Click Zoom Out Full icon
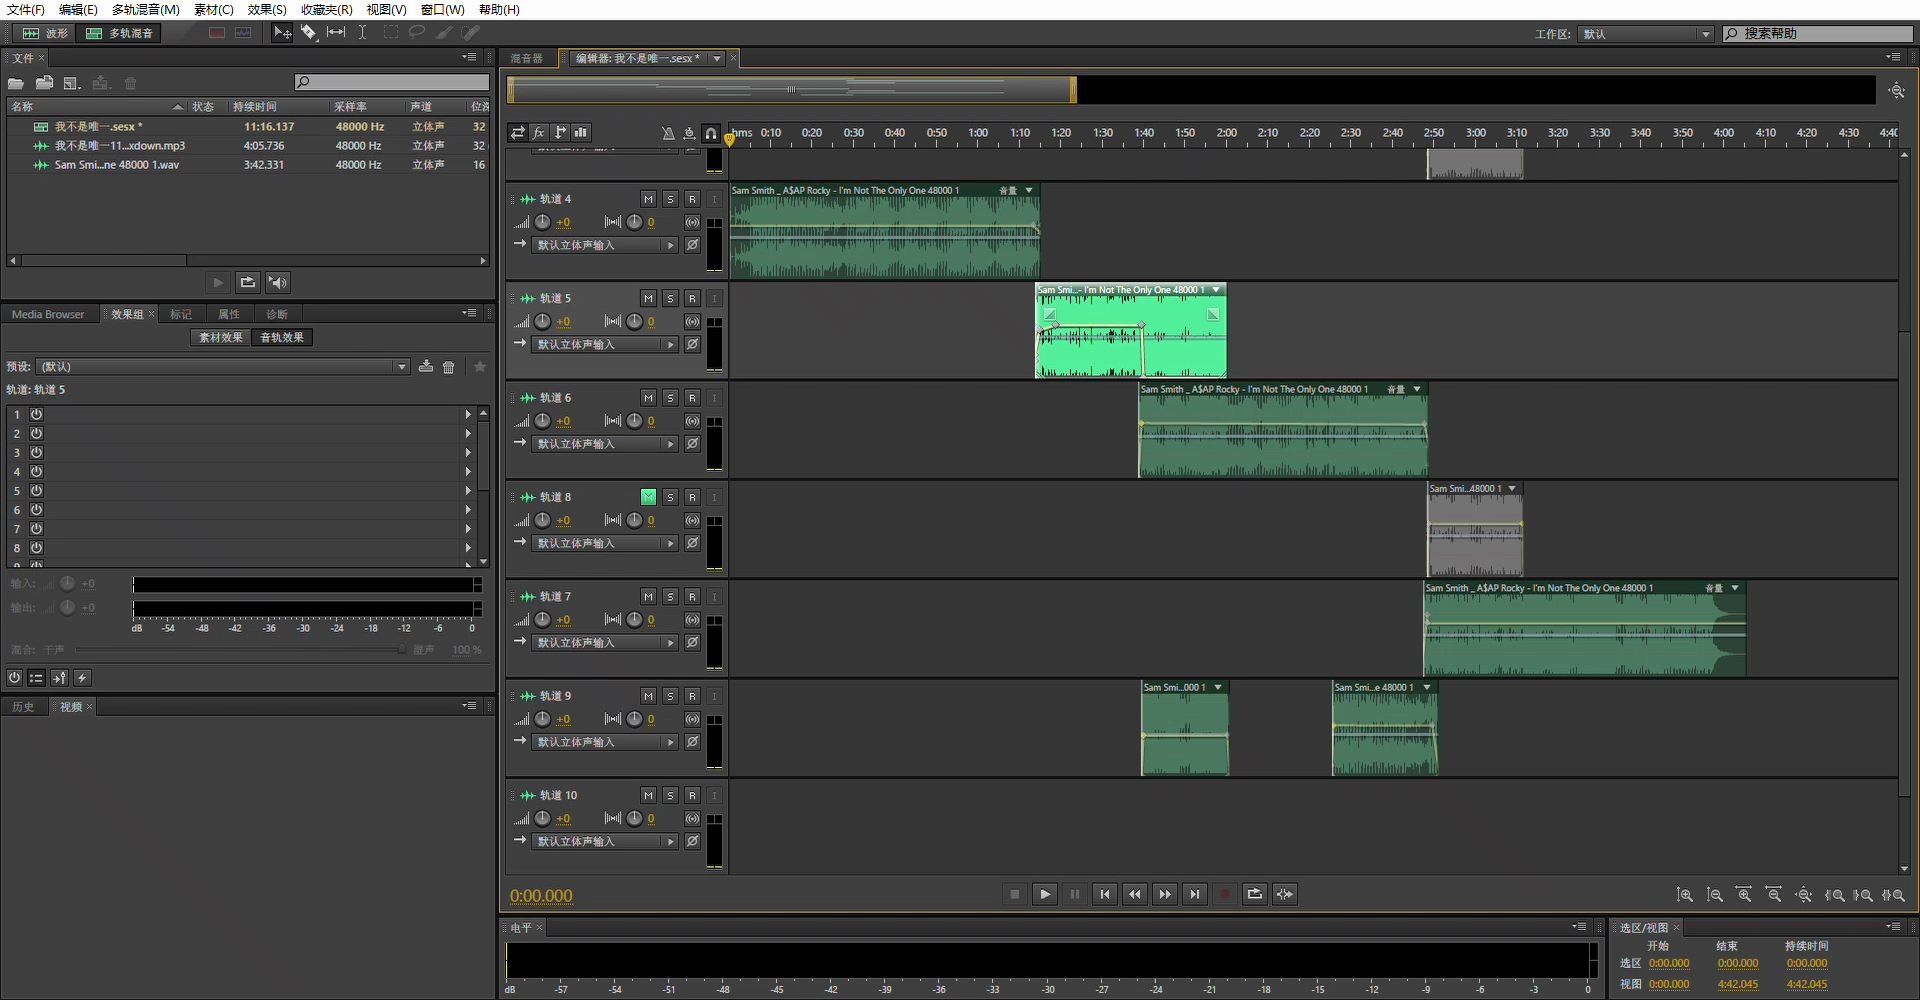Viewport: 1920px width, 1000px height. 1804,895
